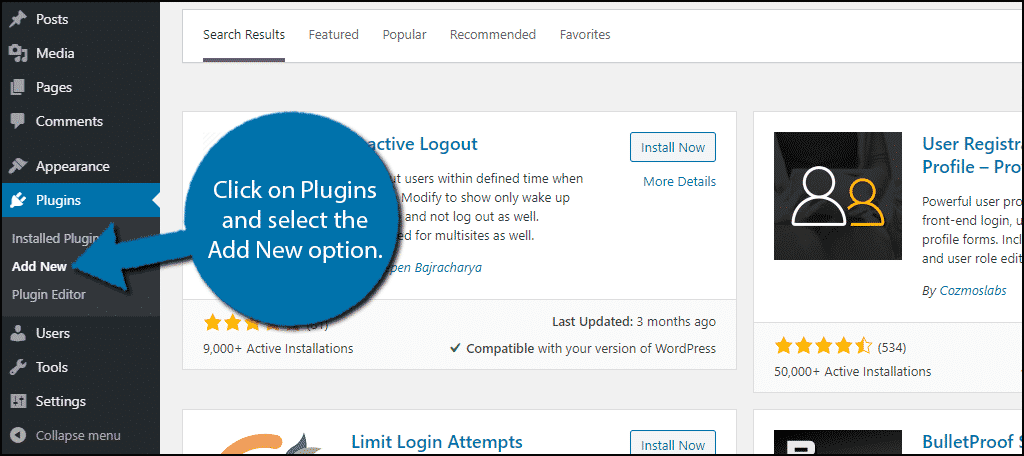Click the User Registration plugin thumbnail
The image size is (1024, 456).
(x=838, y=196)
